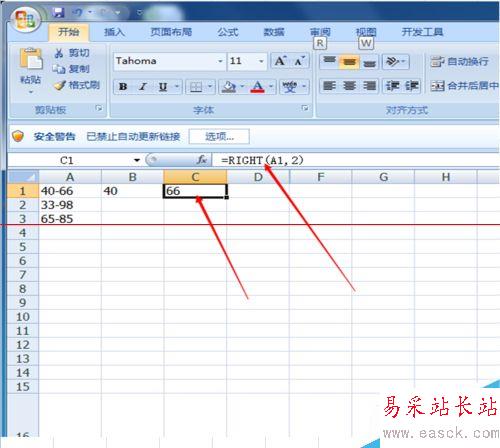Expand the paste options arrow under 粘贴

(x=31, y=92)
